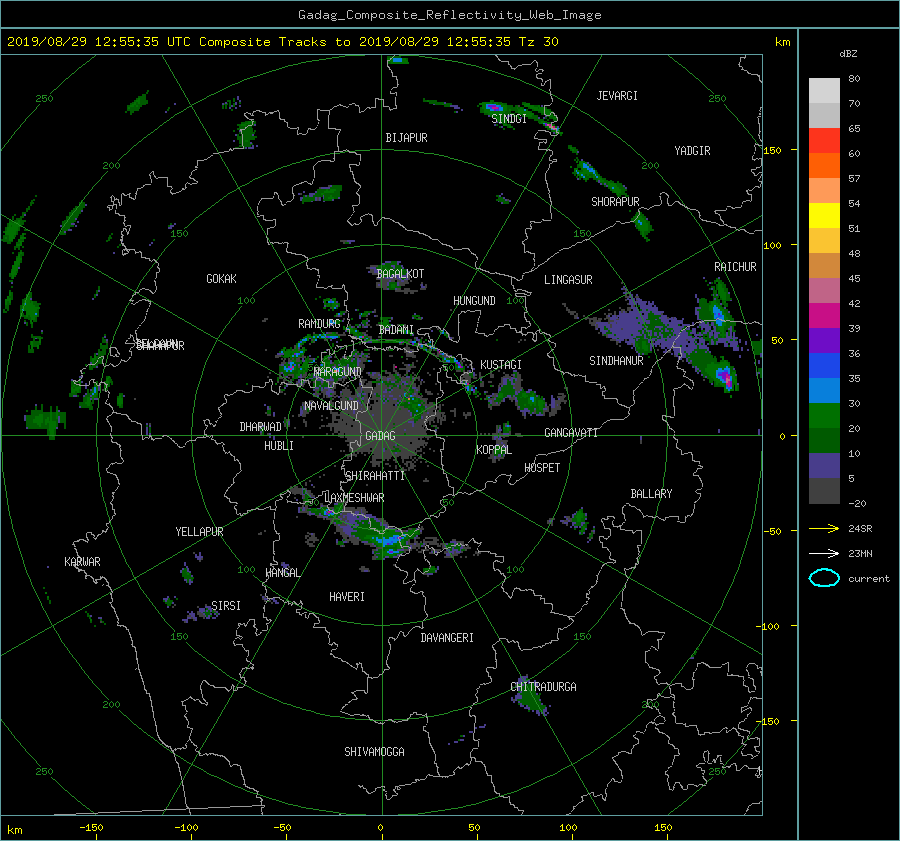Click the HUNGUND label
This screenshot has width=900, height=841.
[x=474, y=301]
